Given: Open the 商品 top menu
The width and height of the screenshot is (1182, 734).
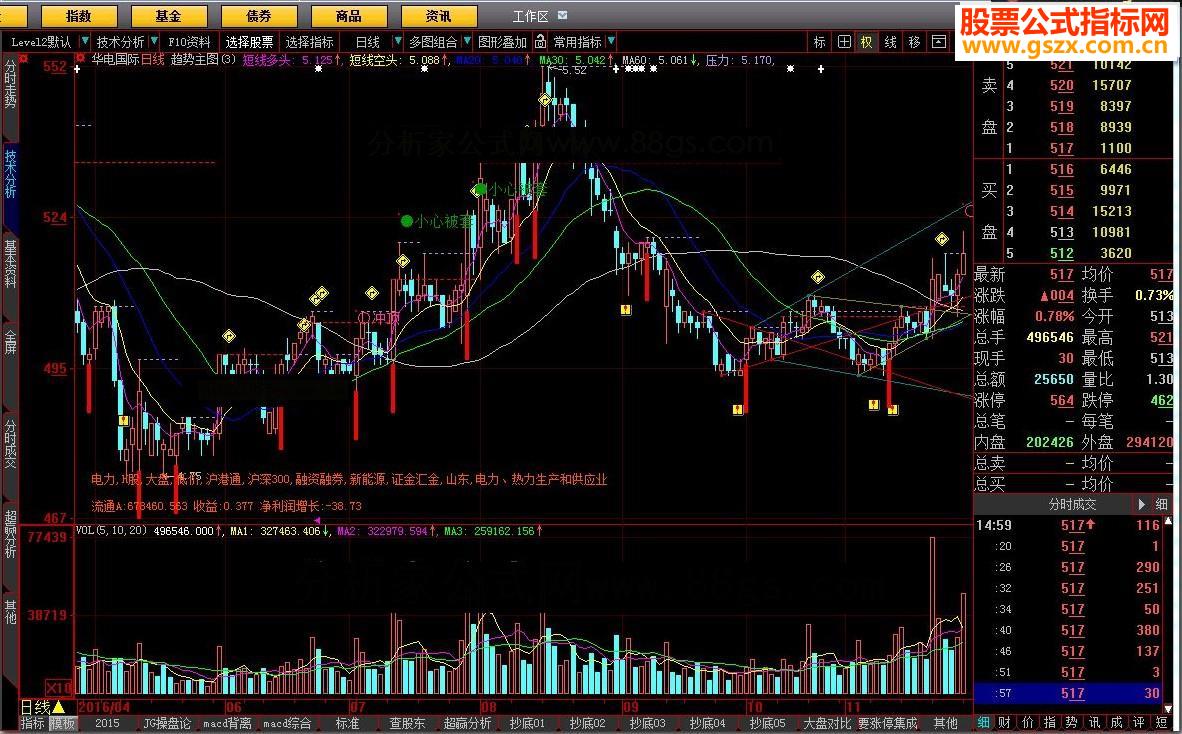Looking at the screenshot, I should [348, 16].
